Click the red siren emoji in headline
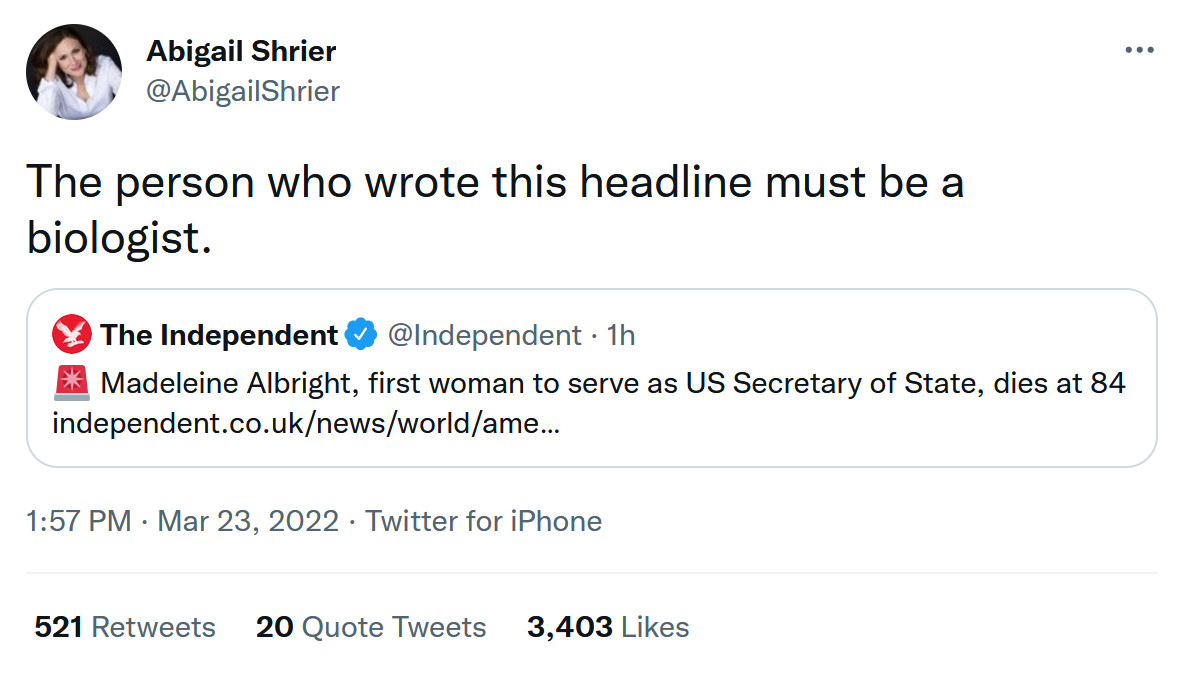Viewport: 1187px width, 673px height. point(73,383)
